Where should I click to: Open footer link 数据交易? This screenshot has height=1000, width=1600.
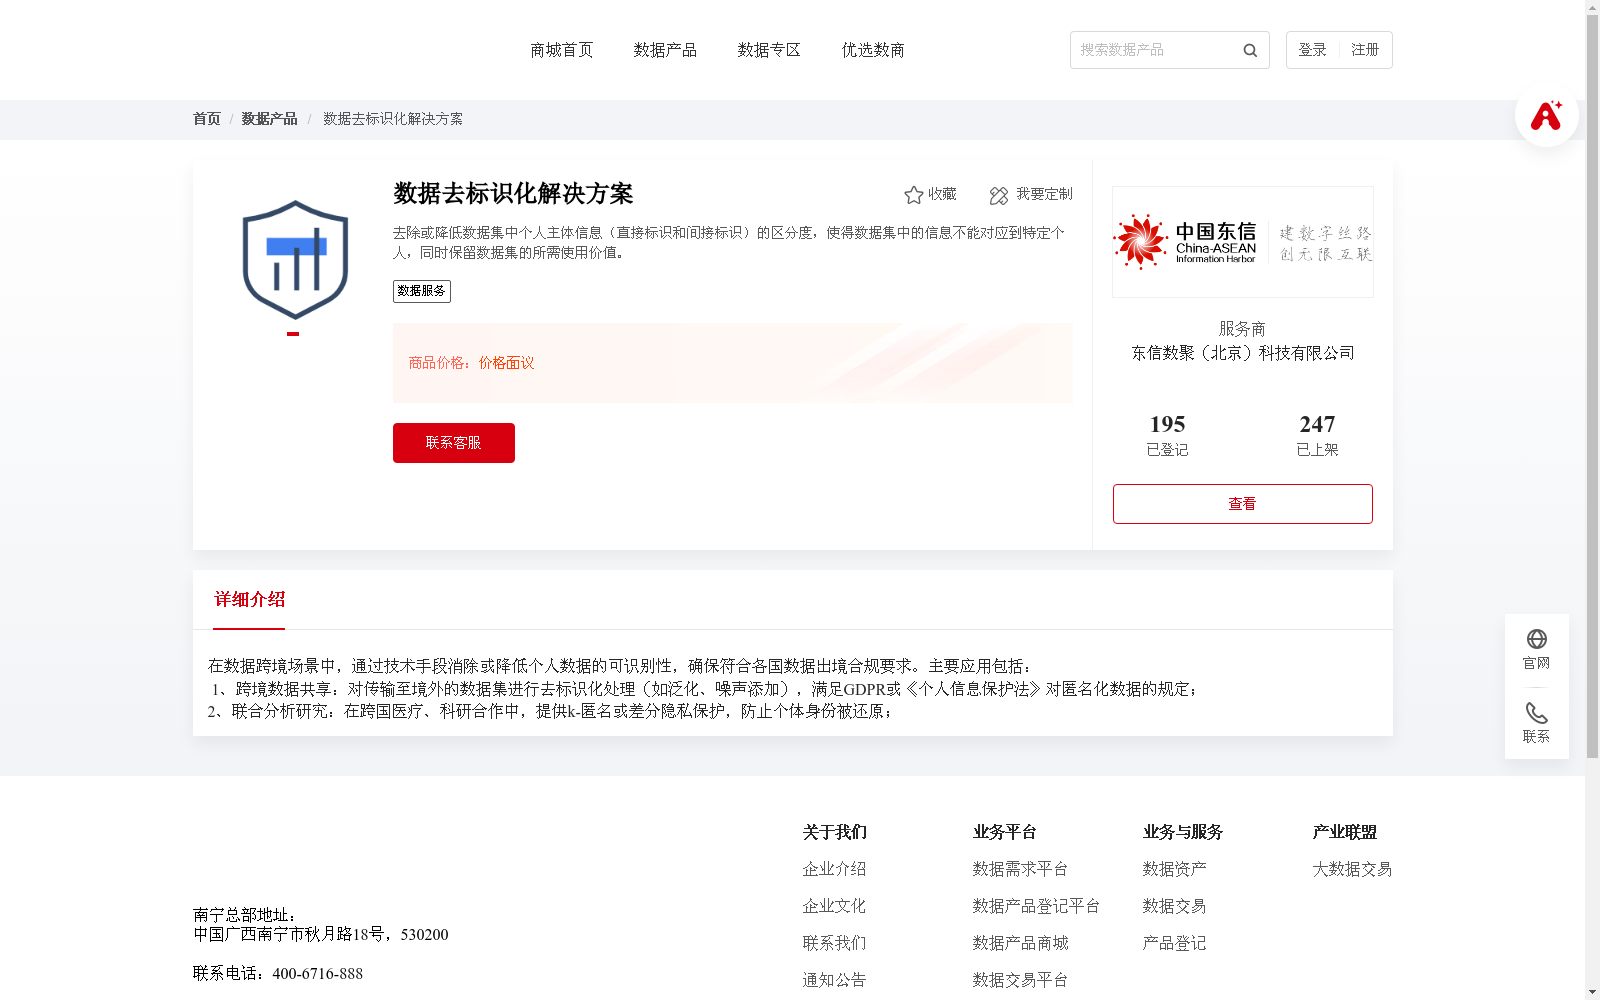[x=1174, y=906]
